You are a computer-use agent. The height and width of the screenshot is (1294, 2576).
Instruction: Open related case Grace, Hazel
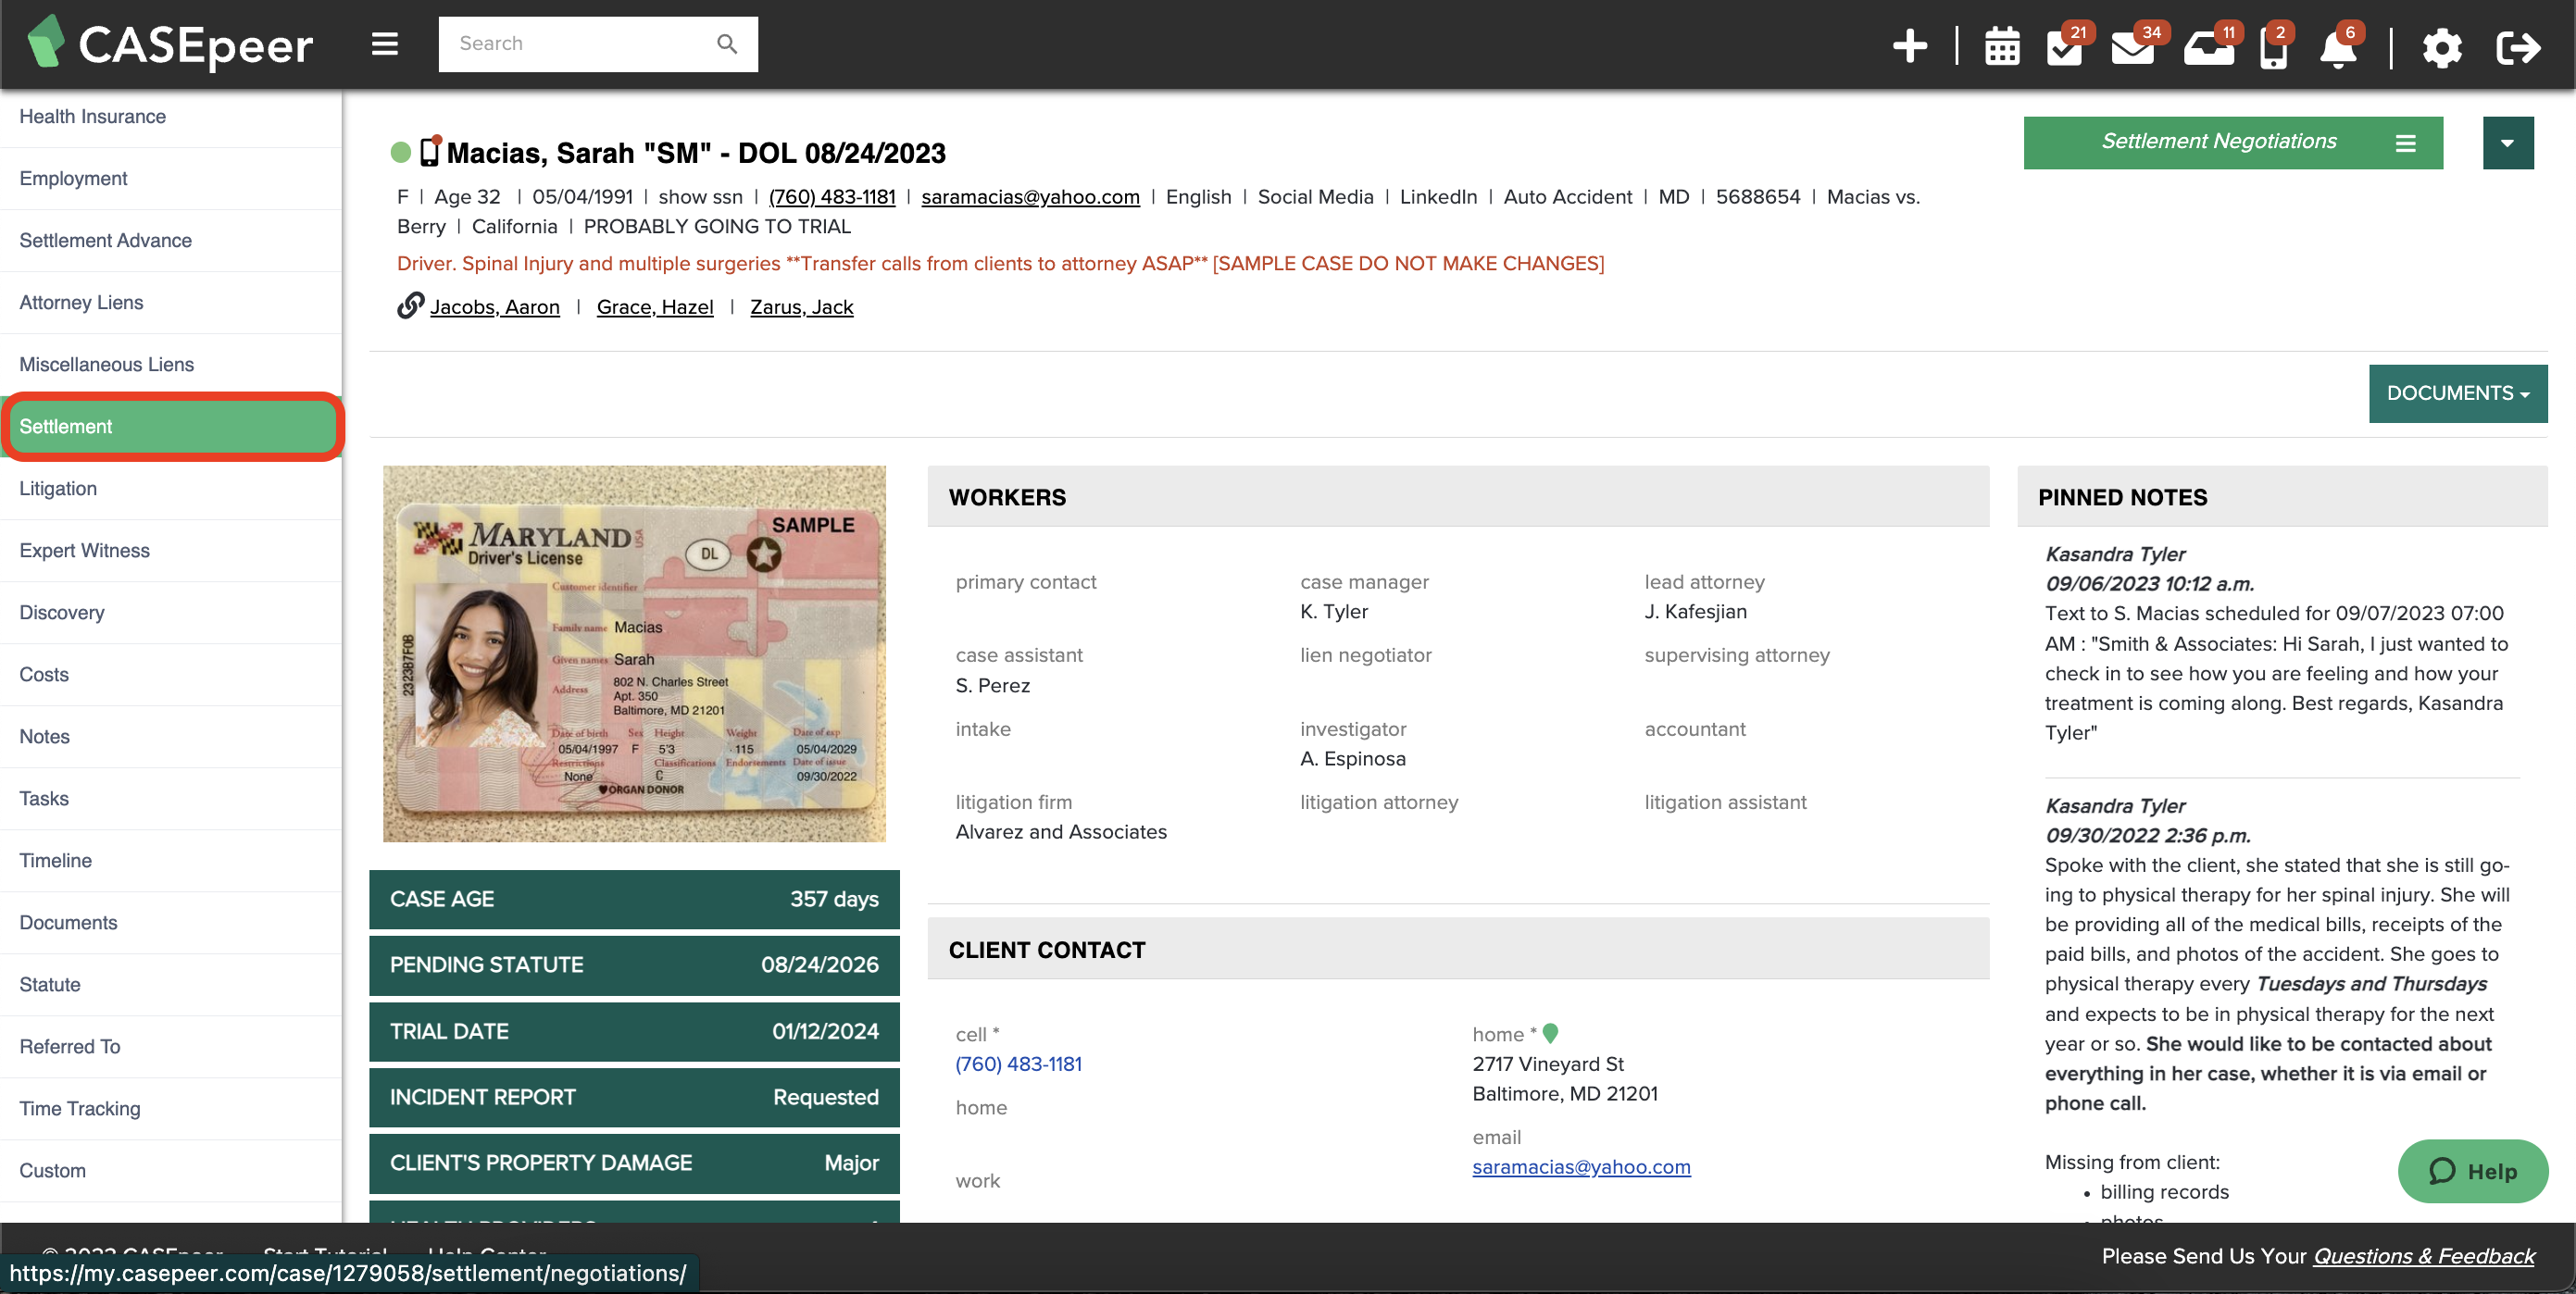655,307
